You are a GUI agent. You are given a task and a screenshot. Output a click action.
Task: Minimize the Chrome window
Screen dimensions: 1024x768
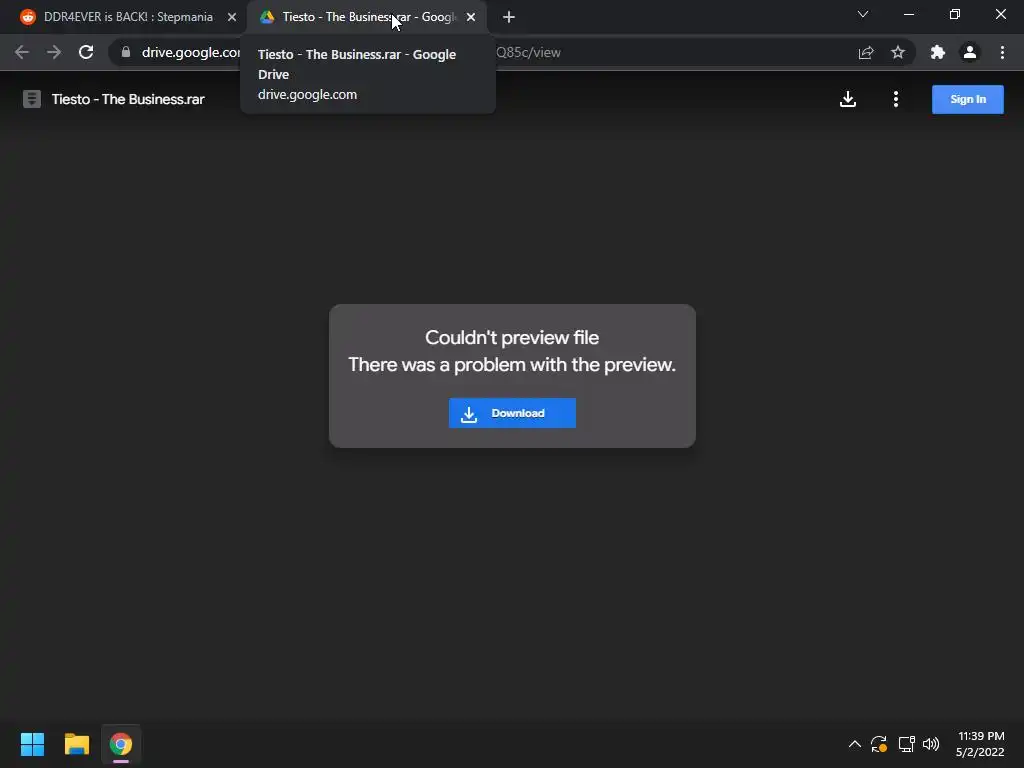[909, 14]
